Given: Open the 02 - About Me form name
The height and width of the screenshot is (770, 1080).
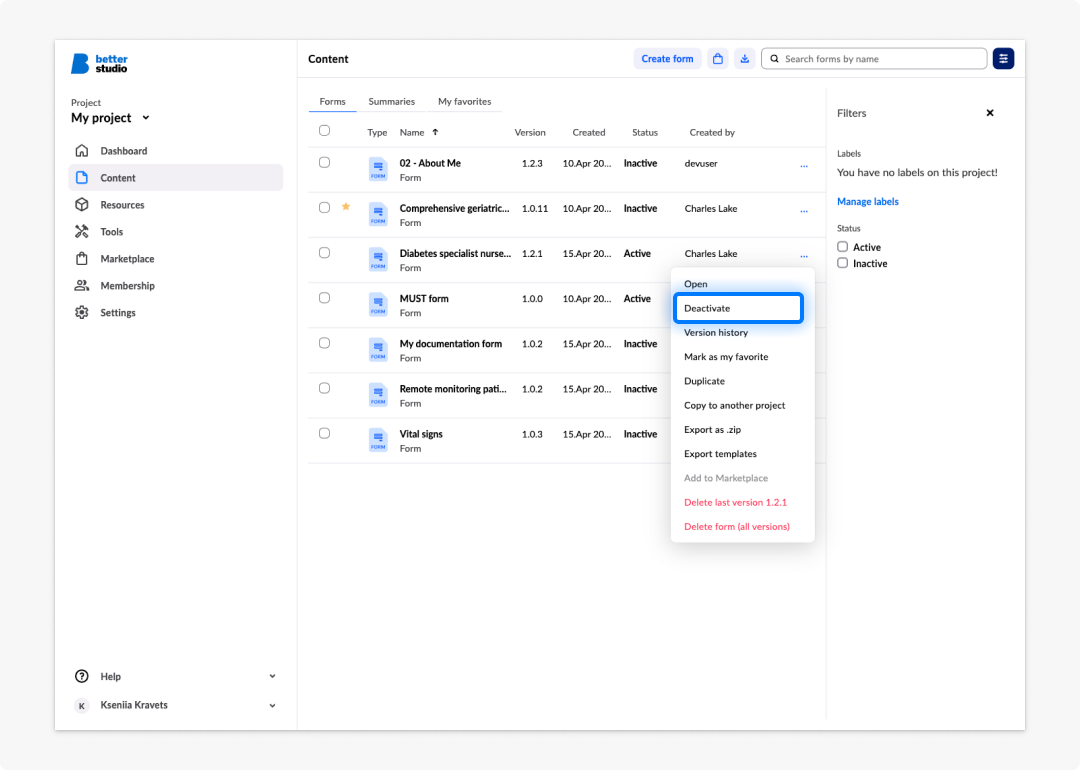Looking at the screenshot, I should pyautogui.click(x=430, y=163).
